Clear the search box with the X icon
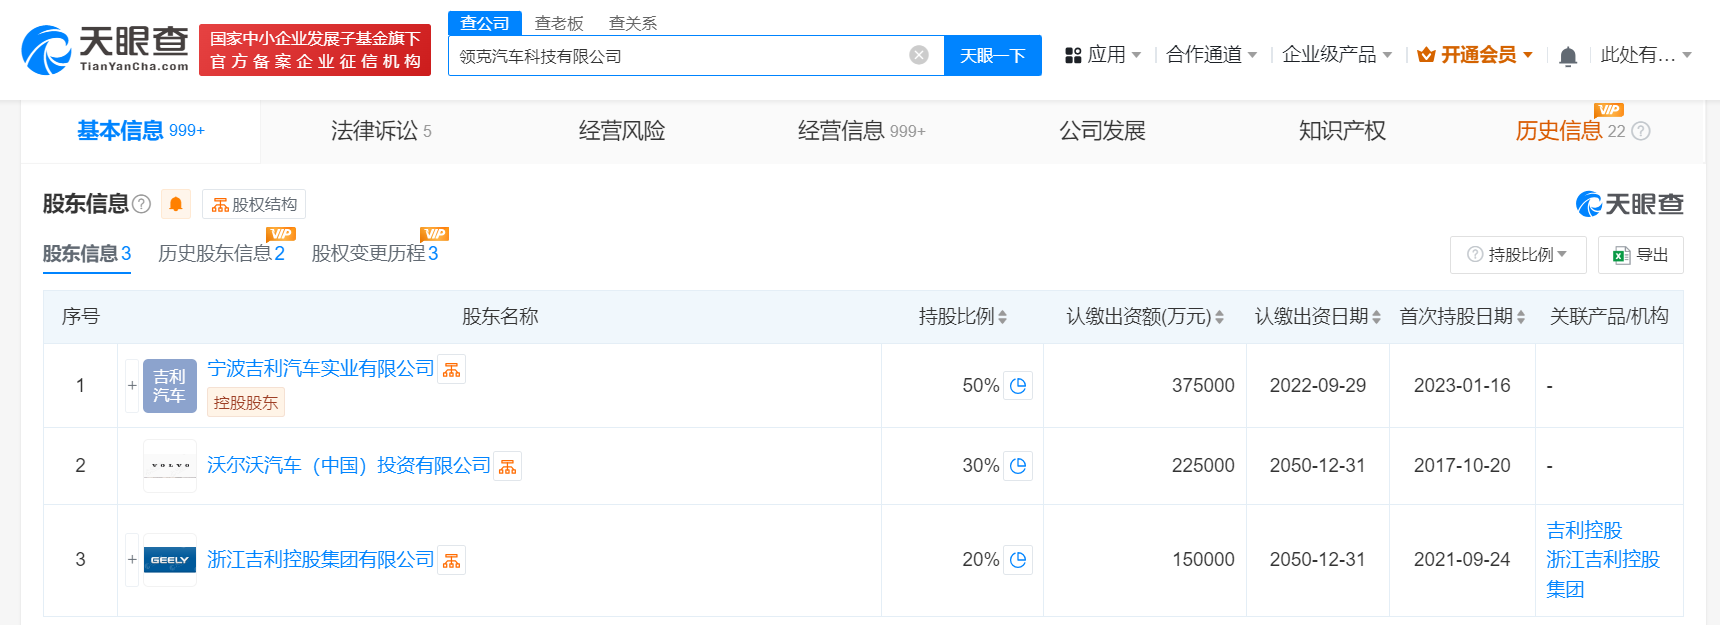This screenshot has width=1720, height=625. 918,55
